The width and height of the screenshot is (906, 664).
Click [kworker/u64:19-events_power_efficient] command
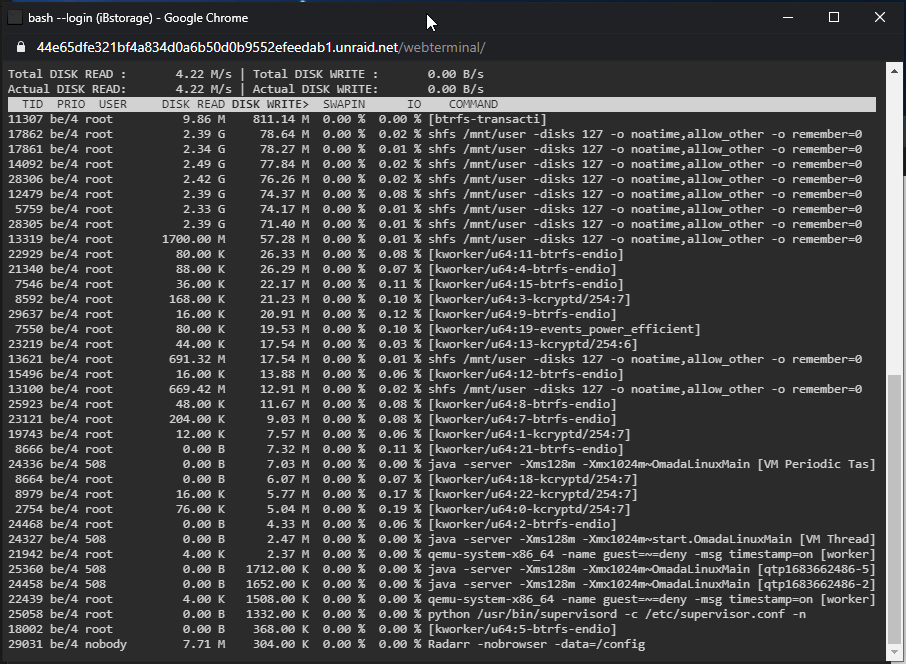[x=565, y=330]
